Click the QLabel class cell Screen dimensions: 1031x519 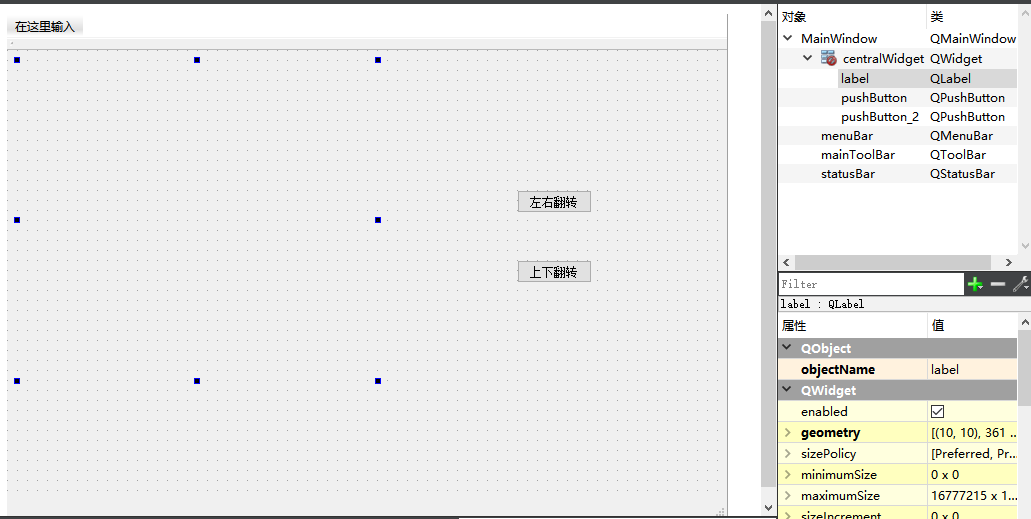point(950,79)
